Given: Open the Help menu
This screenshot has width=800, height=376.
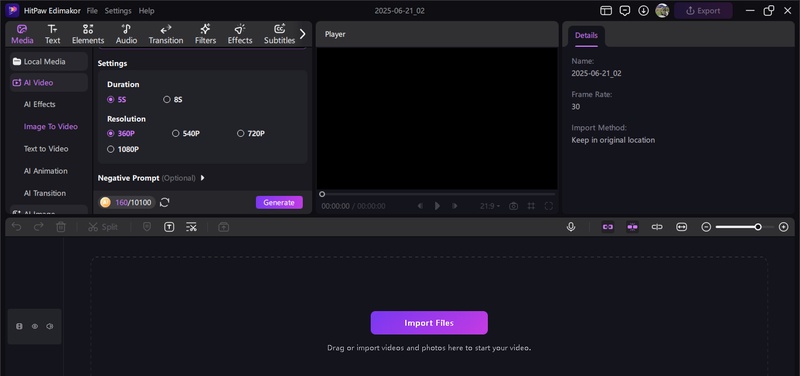Looking at the screenshot, I should coord(146,11).
